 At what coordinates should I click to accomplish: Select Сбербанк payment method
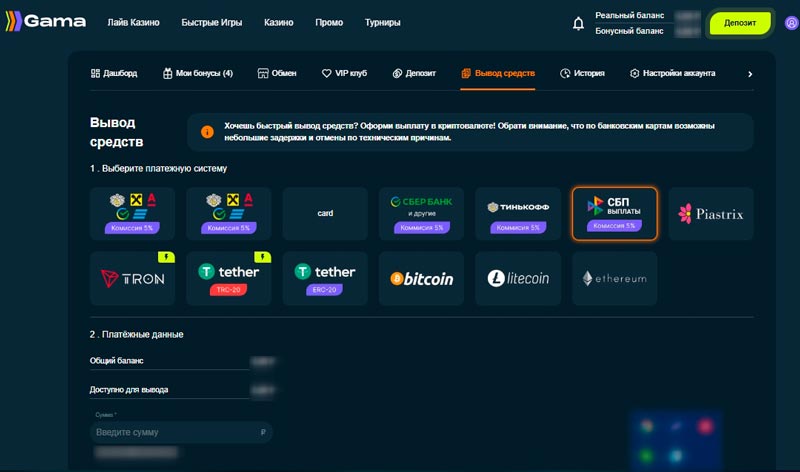(x=421, y=213)
